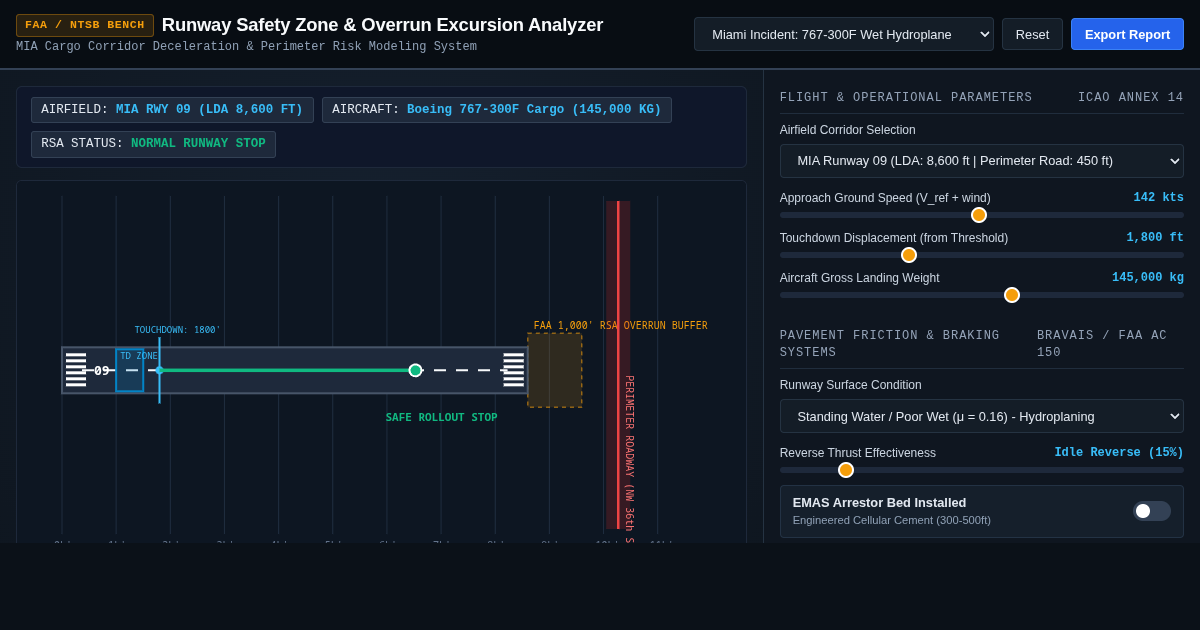
Task: Click the ICAO ANNEX 14 label
Action: [1131, 98]
